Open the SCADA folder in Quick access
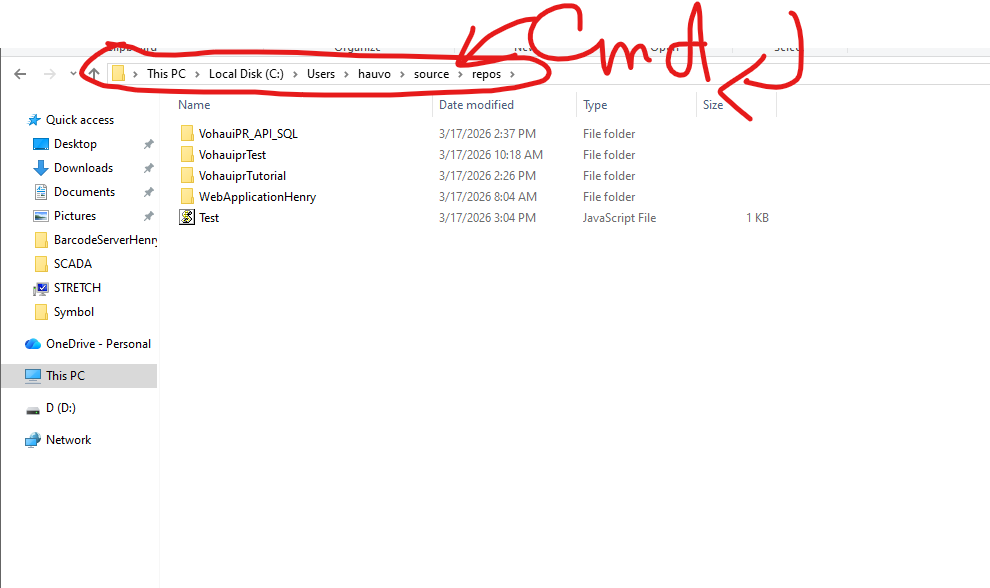This screenshot has height=588, width=990. pos(72,264)
